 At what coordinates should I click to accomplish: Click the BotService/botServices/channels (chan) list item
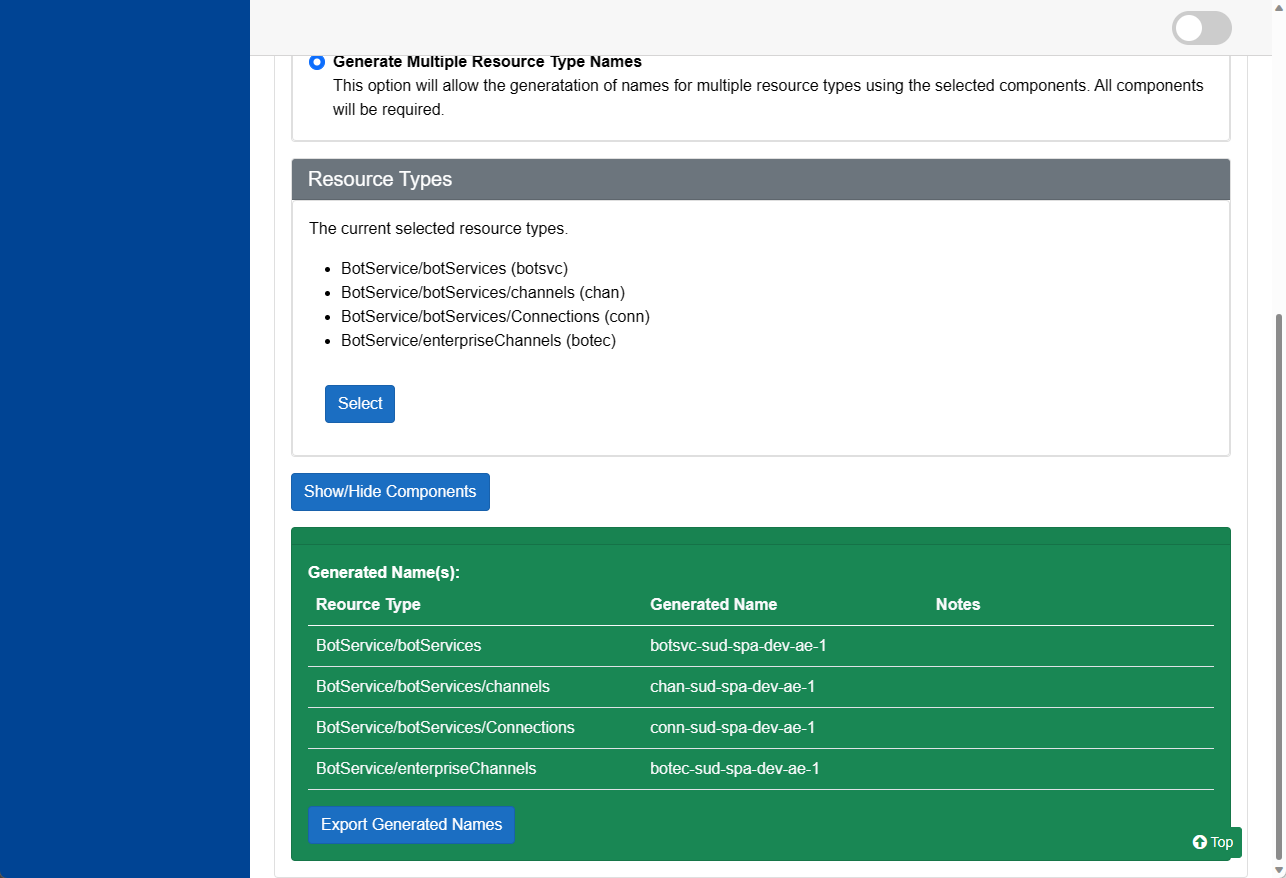482,293
